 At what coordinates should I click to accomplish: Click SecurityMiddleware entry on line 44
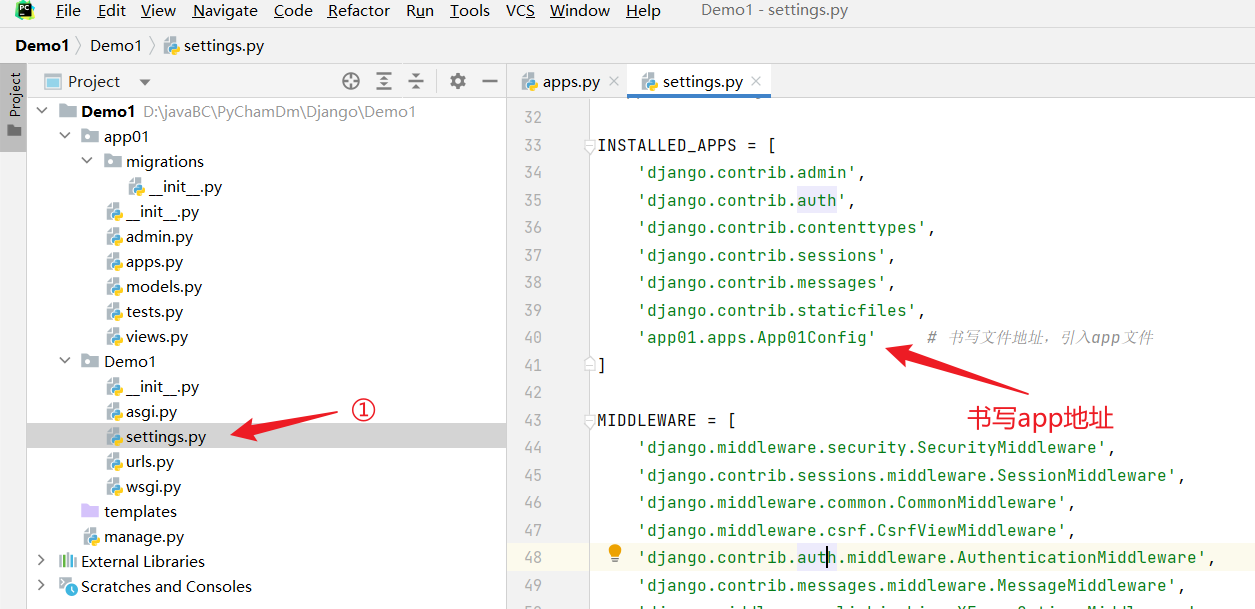coord(872,447)
